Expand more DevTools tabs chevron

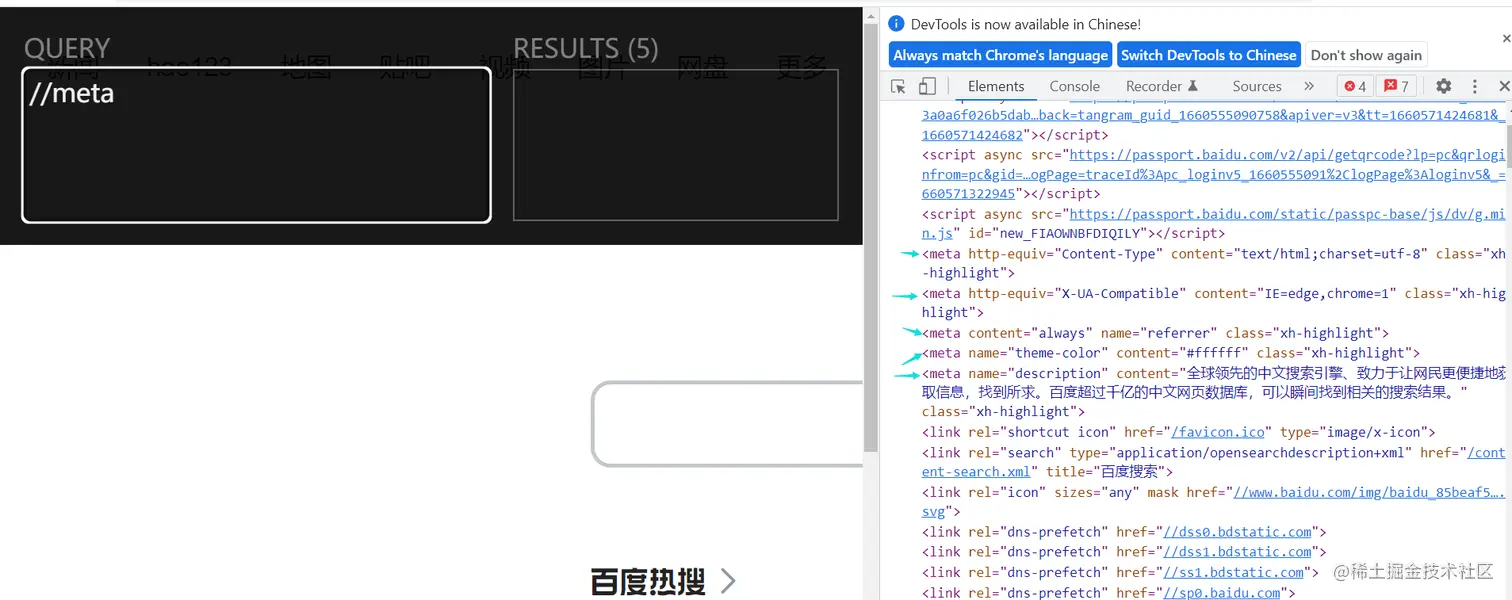(x=1309, y=86)
